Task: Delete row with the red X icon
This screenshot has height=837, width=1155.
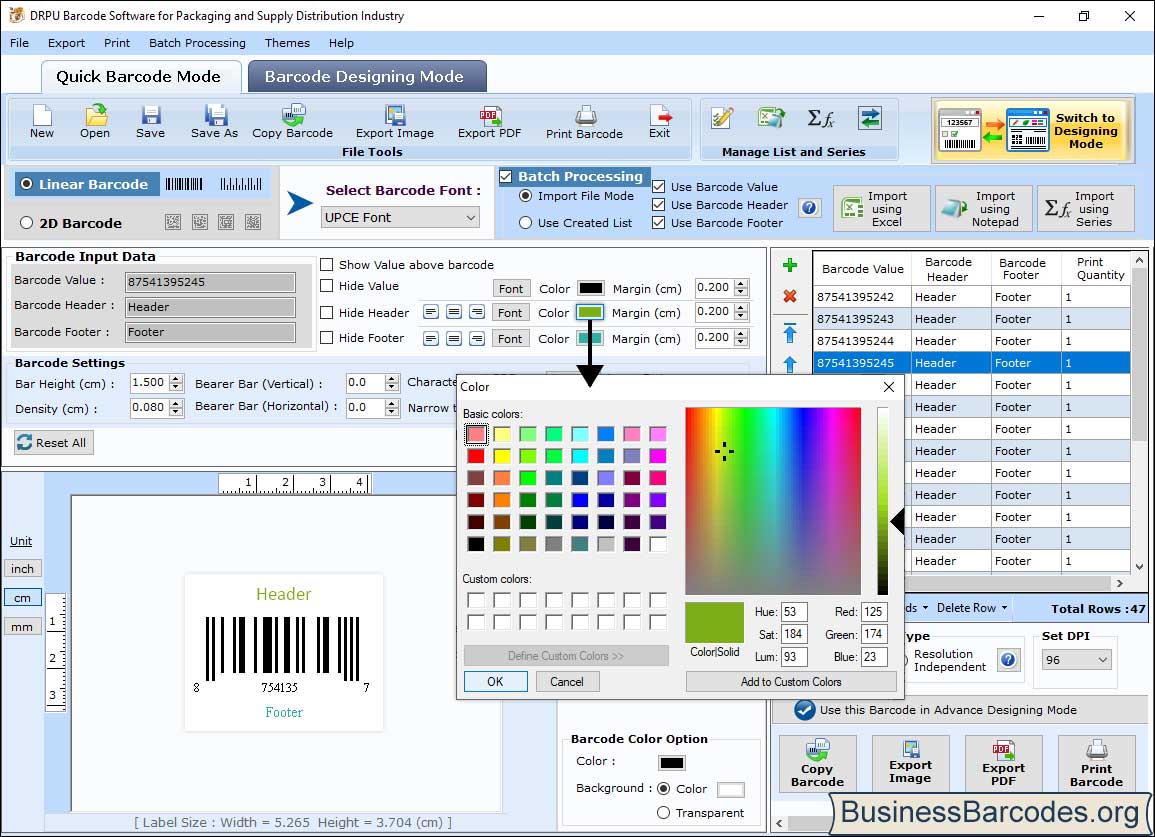Action: click(790, 296)
